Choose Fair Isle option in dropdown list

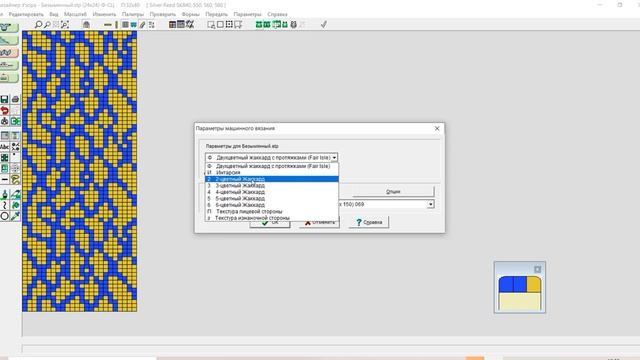click(x=271, y=166)
